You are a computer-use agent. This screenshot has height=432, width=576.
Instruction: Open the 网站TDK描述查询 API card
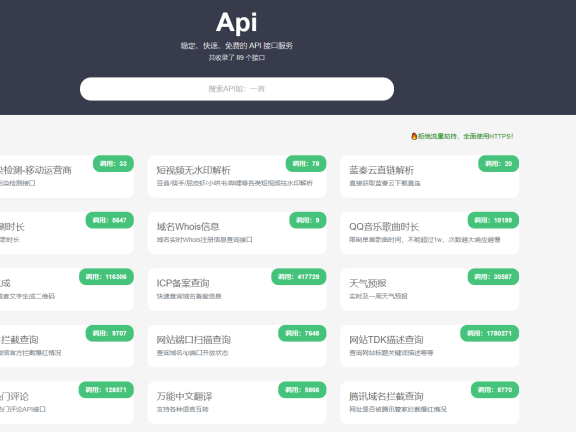[429, 346]
